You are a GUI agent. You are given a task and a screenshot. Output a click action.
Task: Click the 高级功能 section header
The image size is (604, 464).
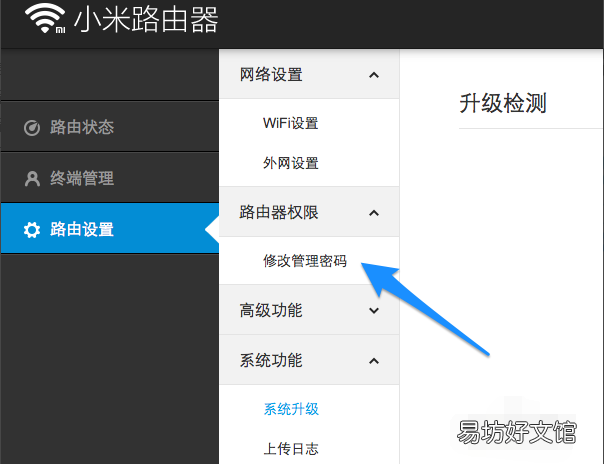[x=309, y=310]
